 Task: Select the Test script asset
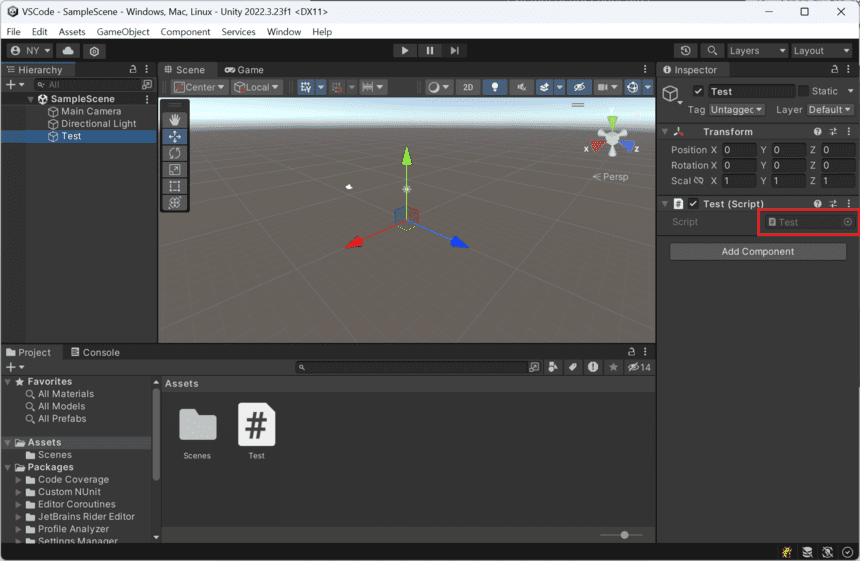coord(256,431)
